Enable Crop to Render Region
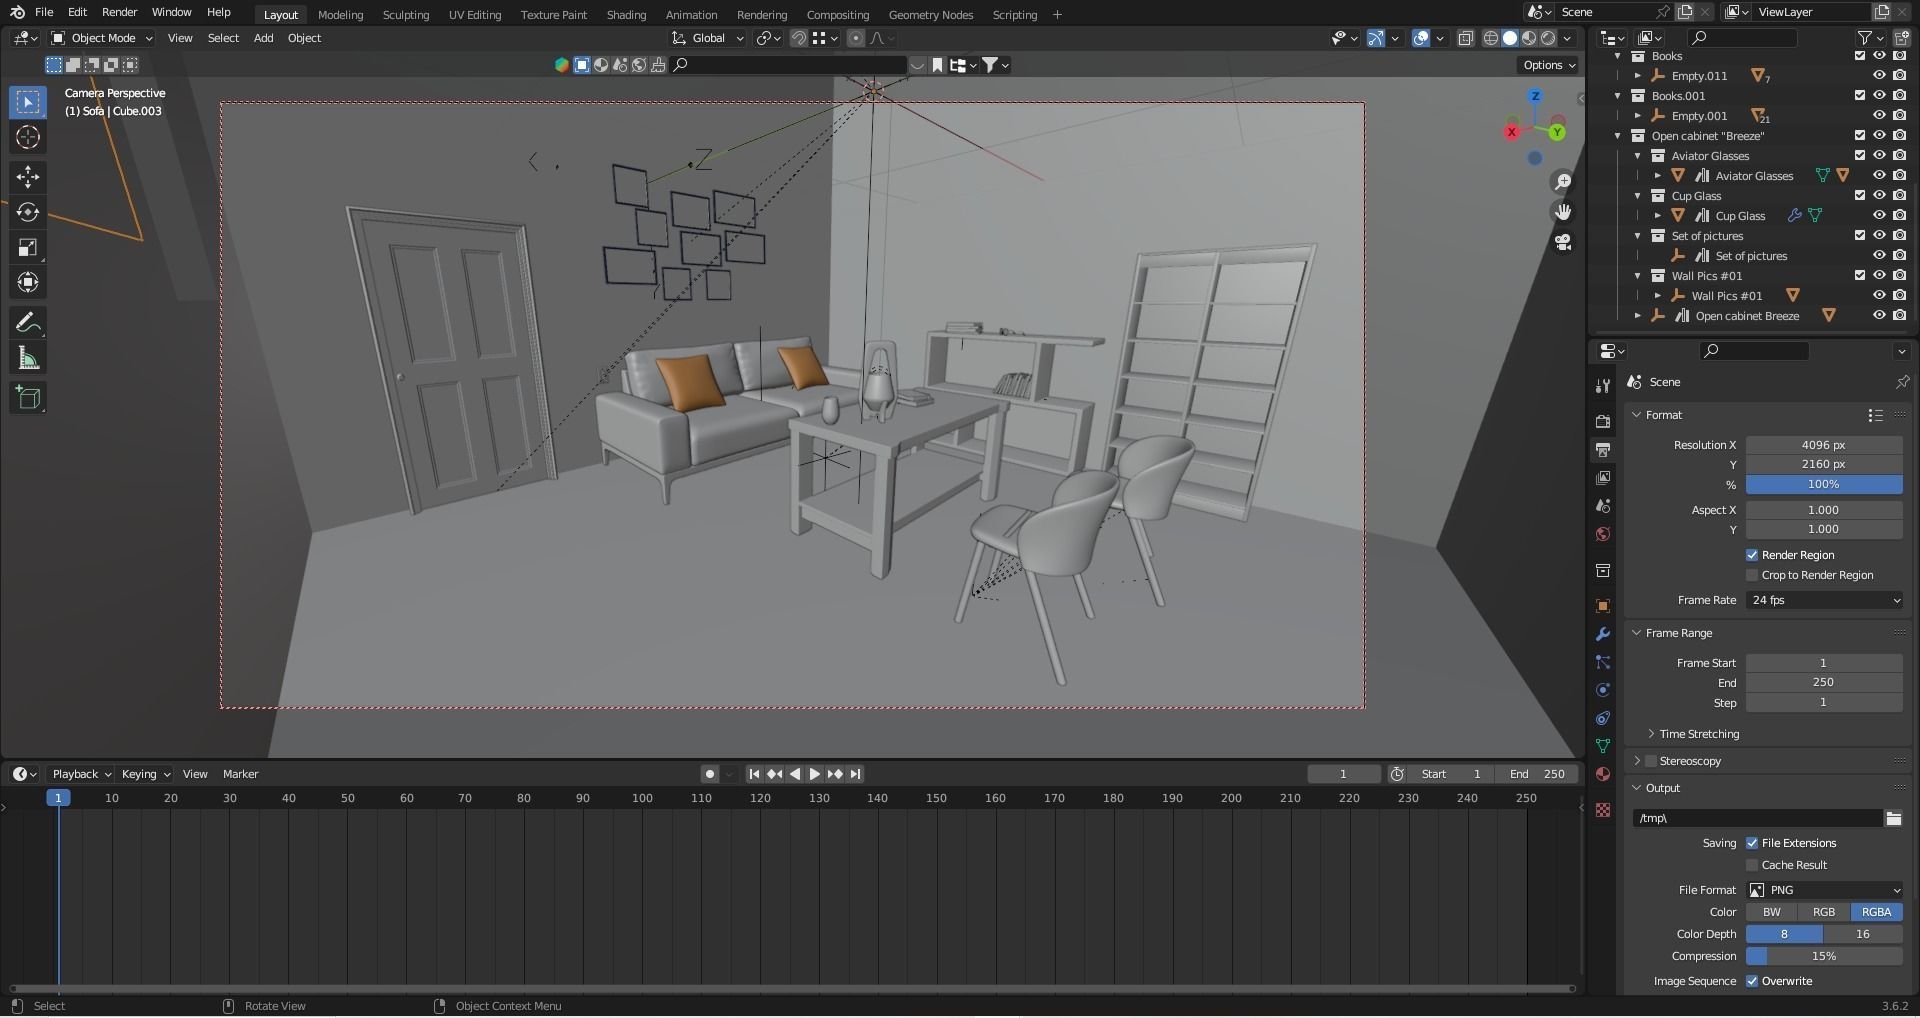 click(x=1752, y=575)
